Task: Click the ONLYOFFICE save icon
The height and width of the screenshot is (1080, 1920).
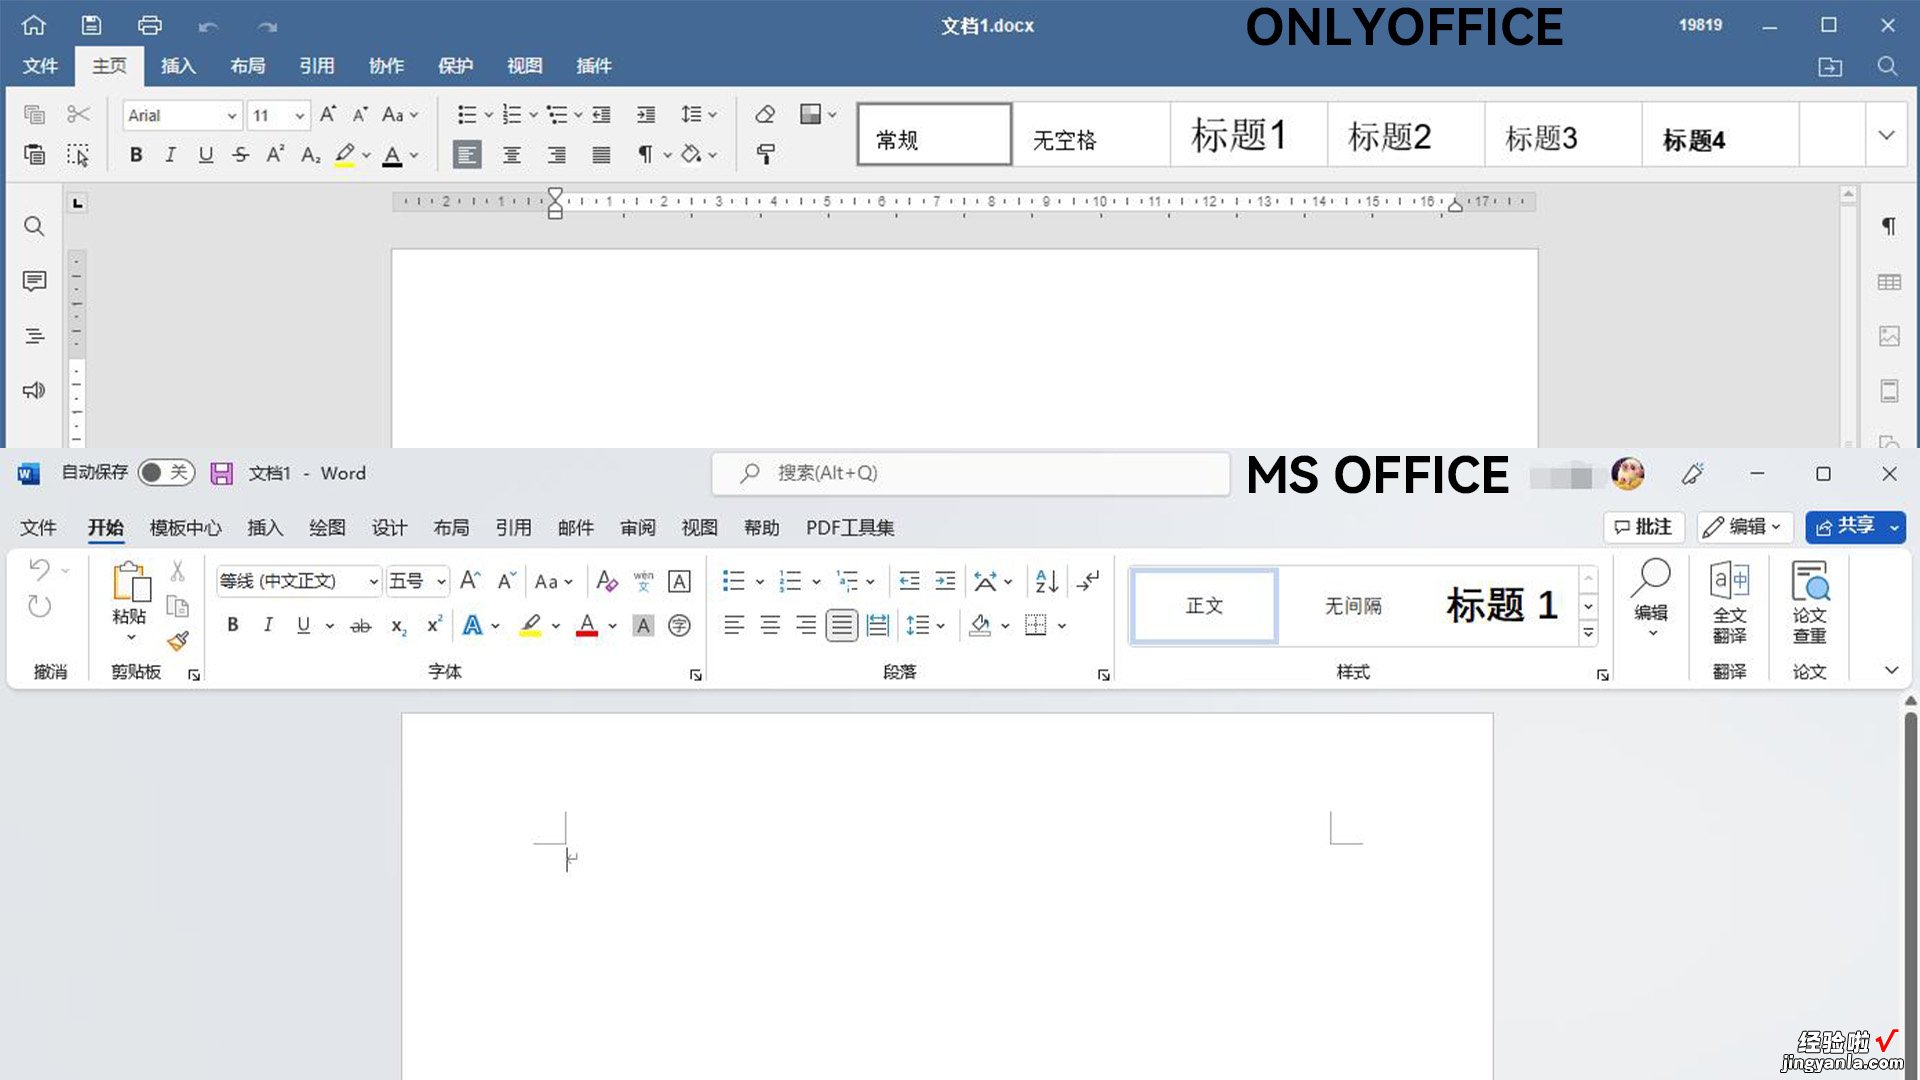Action: coord(91,25)
